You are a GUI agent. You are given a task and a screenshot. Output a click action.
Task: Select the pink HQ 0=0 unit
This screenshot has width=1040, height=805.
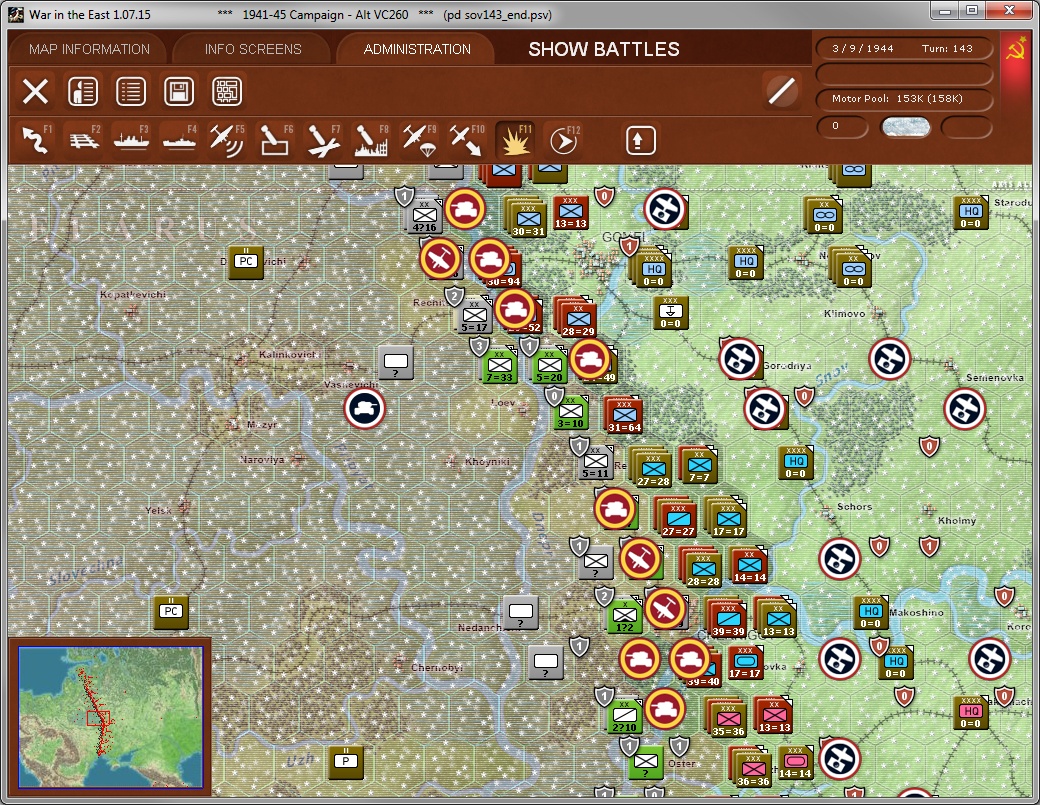pyautogui.click(x=970, y=712)
